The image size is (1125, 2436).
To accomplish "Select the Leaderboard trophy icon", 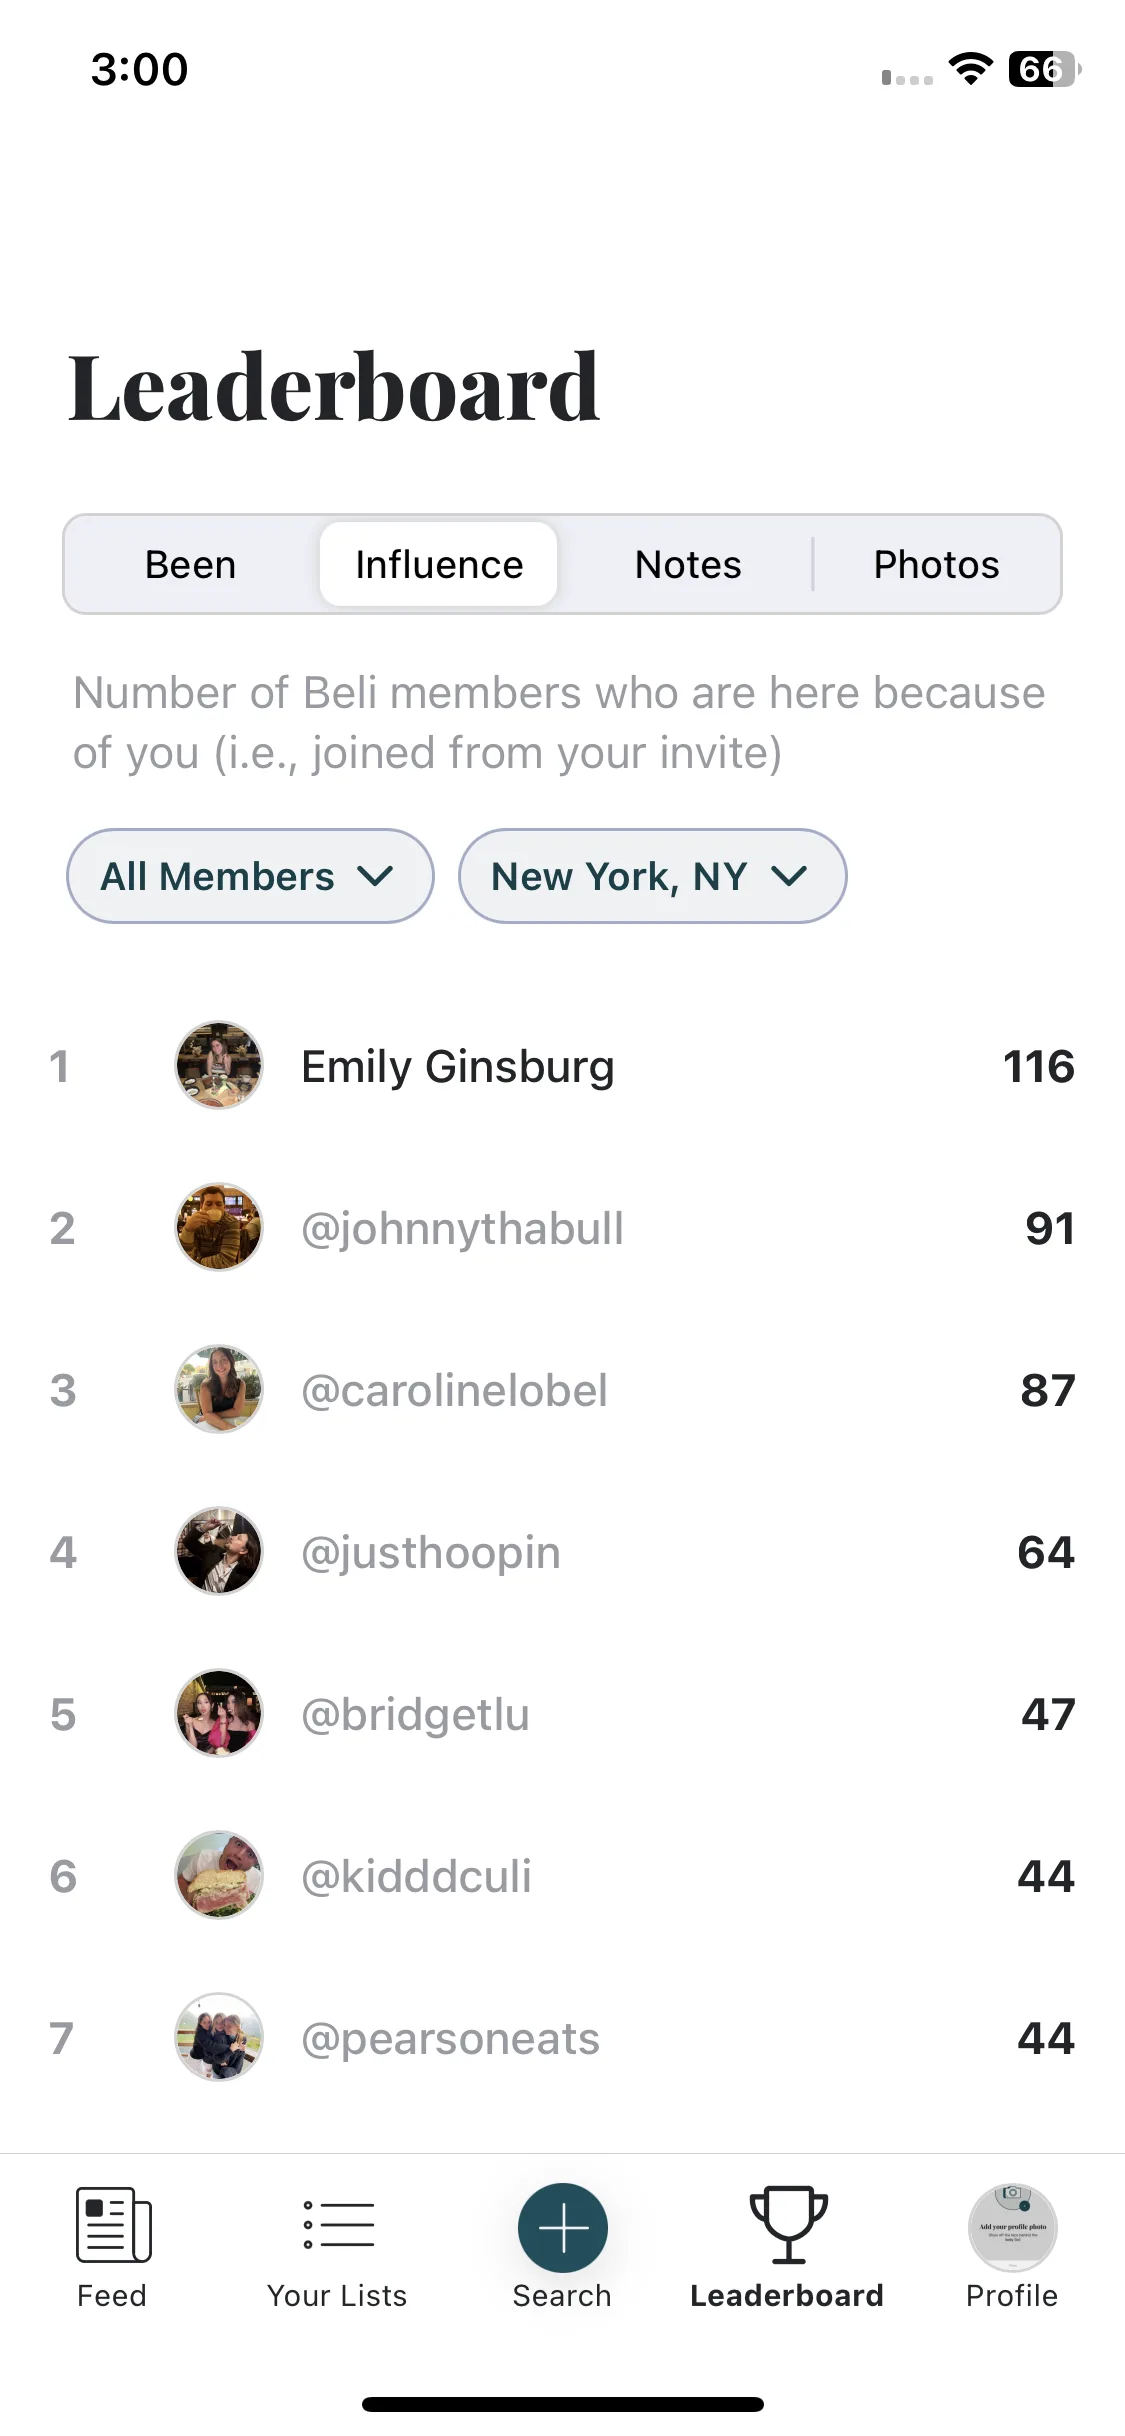I will (788, 2225).
